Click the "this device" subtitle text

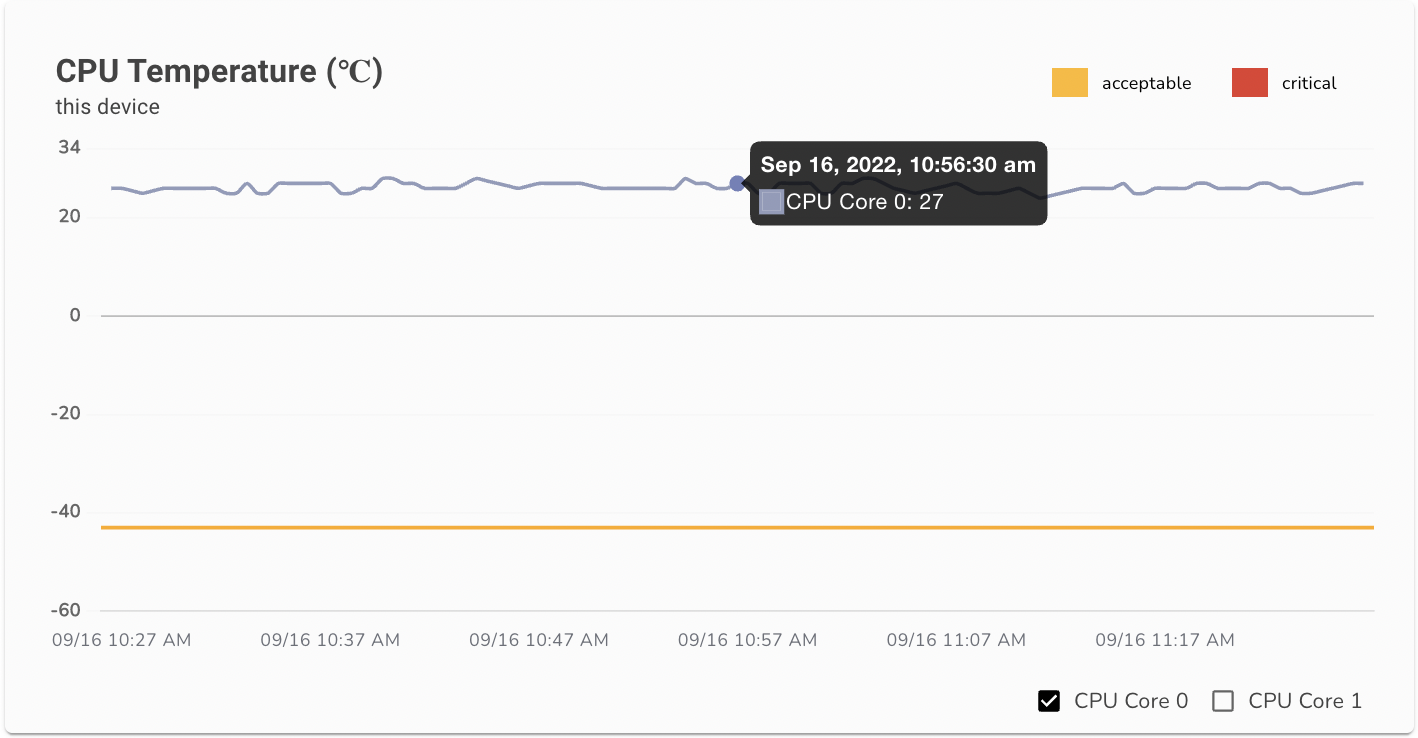tap(108, 107)
